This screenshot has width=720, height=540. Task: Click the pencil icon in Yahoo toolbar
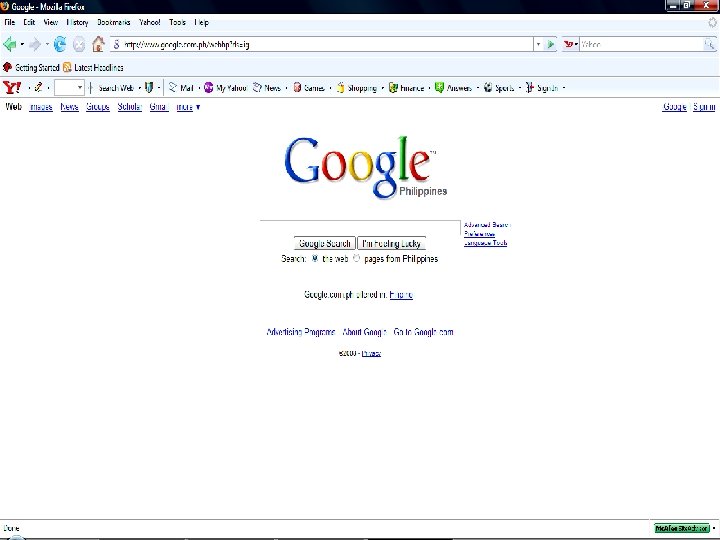39,87
